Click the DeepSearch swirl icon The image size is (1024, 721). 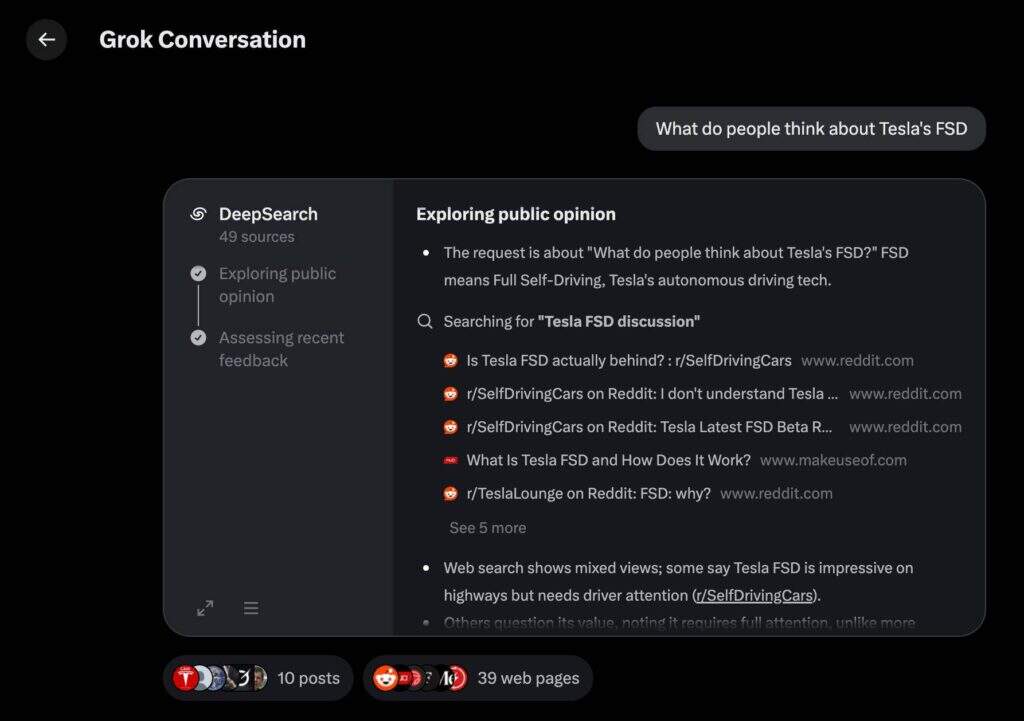tap(198, 214)
